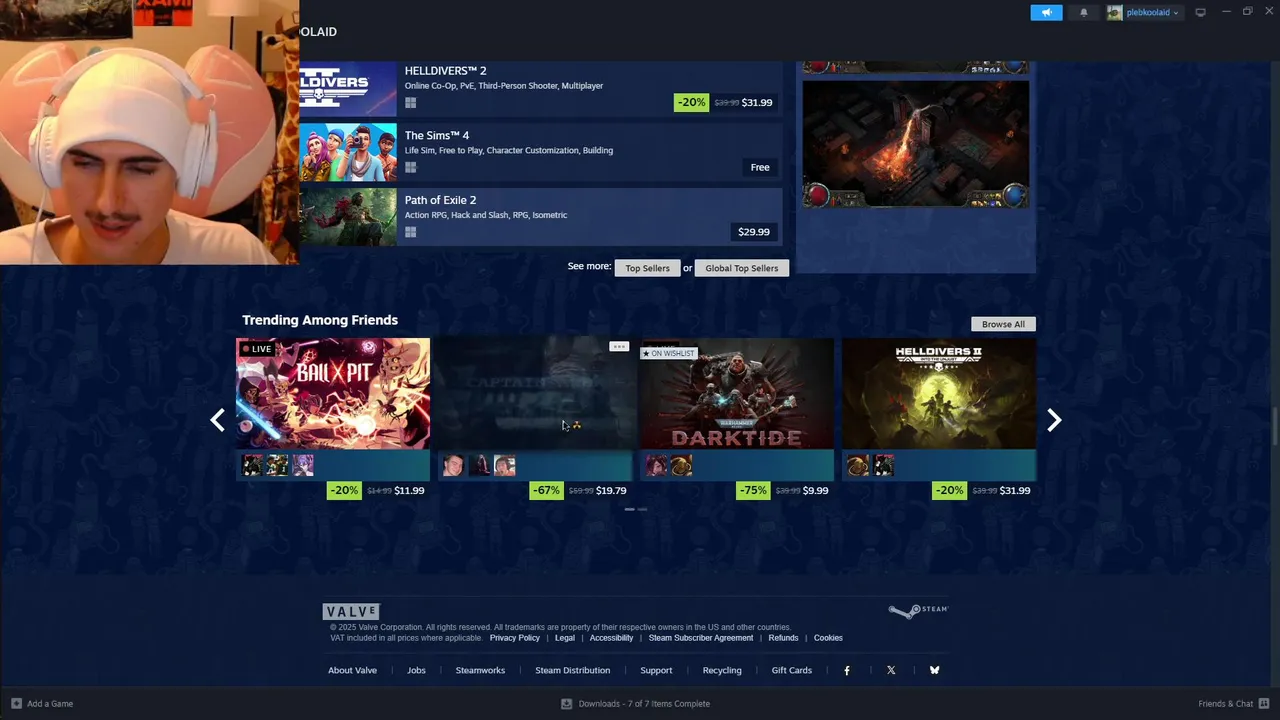1280x720 pixels.
Task: Click the Windows icon under Path of Exile 2
Action: coord(410,232)
